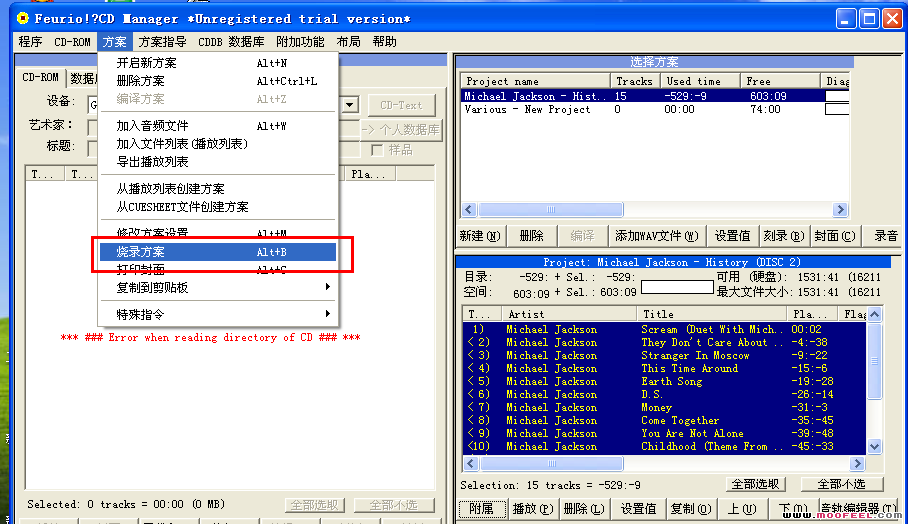The image size is (908, 524).
Task: Sort by Project name column header
Action: click(x=536, y=81)
